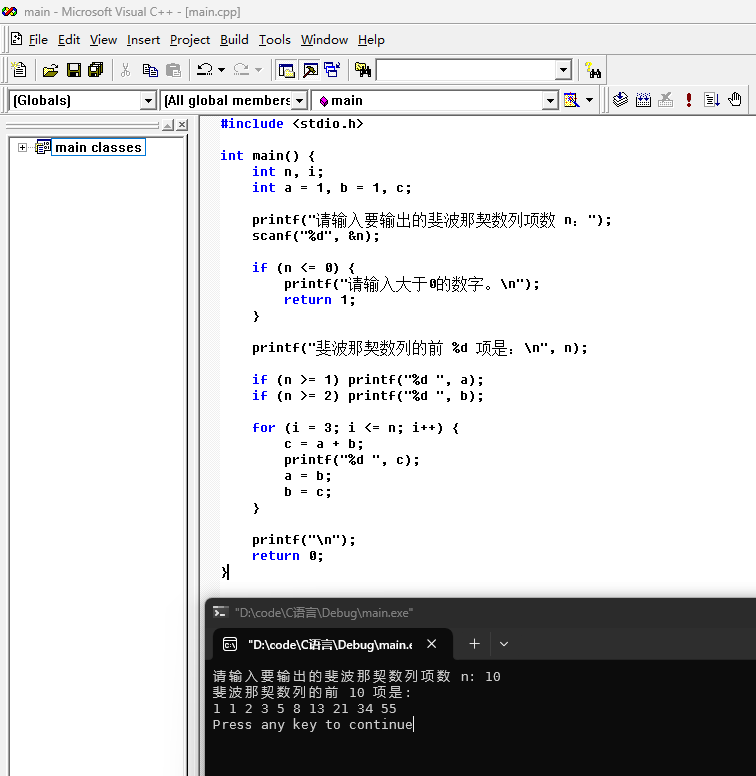Click the Build icon

[x=643, y=100]
